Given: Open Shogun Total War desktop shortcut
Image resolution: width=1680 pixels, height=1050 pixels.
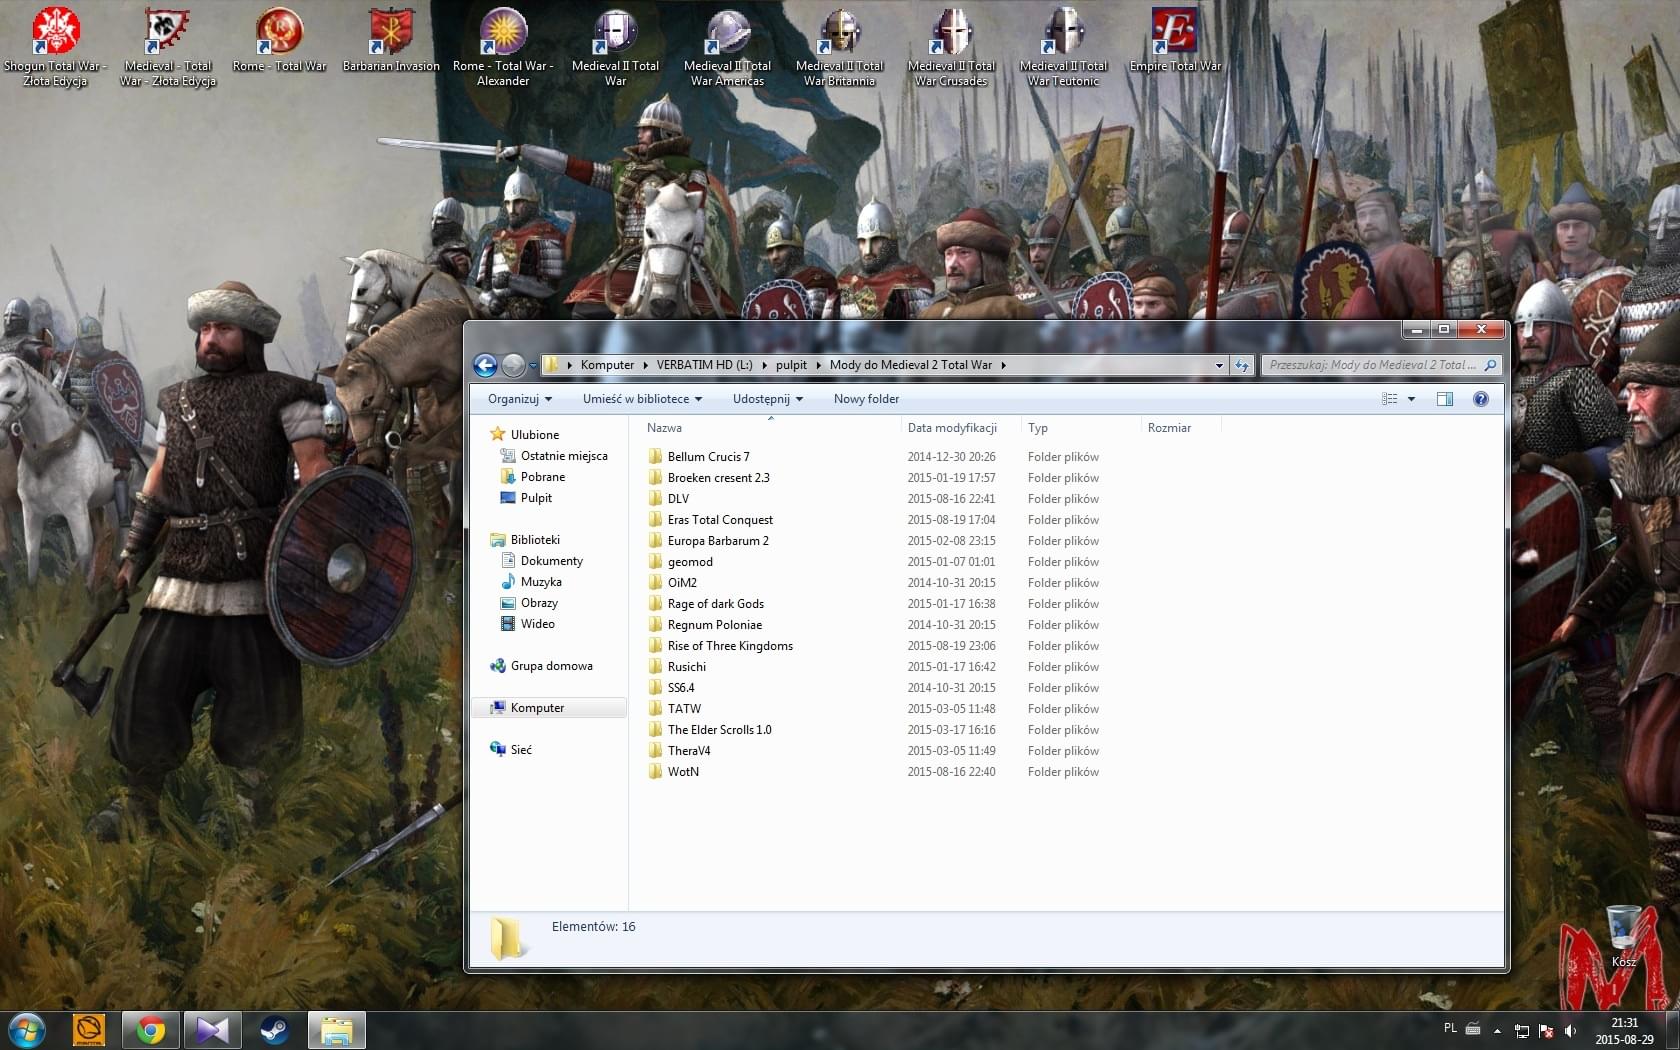Looking at the screenshot, I should click(55, 47).
